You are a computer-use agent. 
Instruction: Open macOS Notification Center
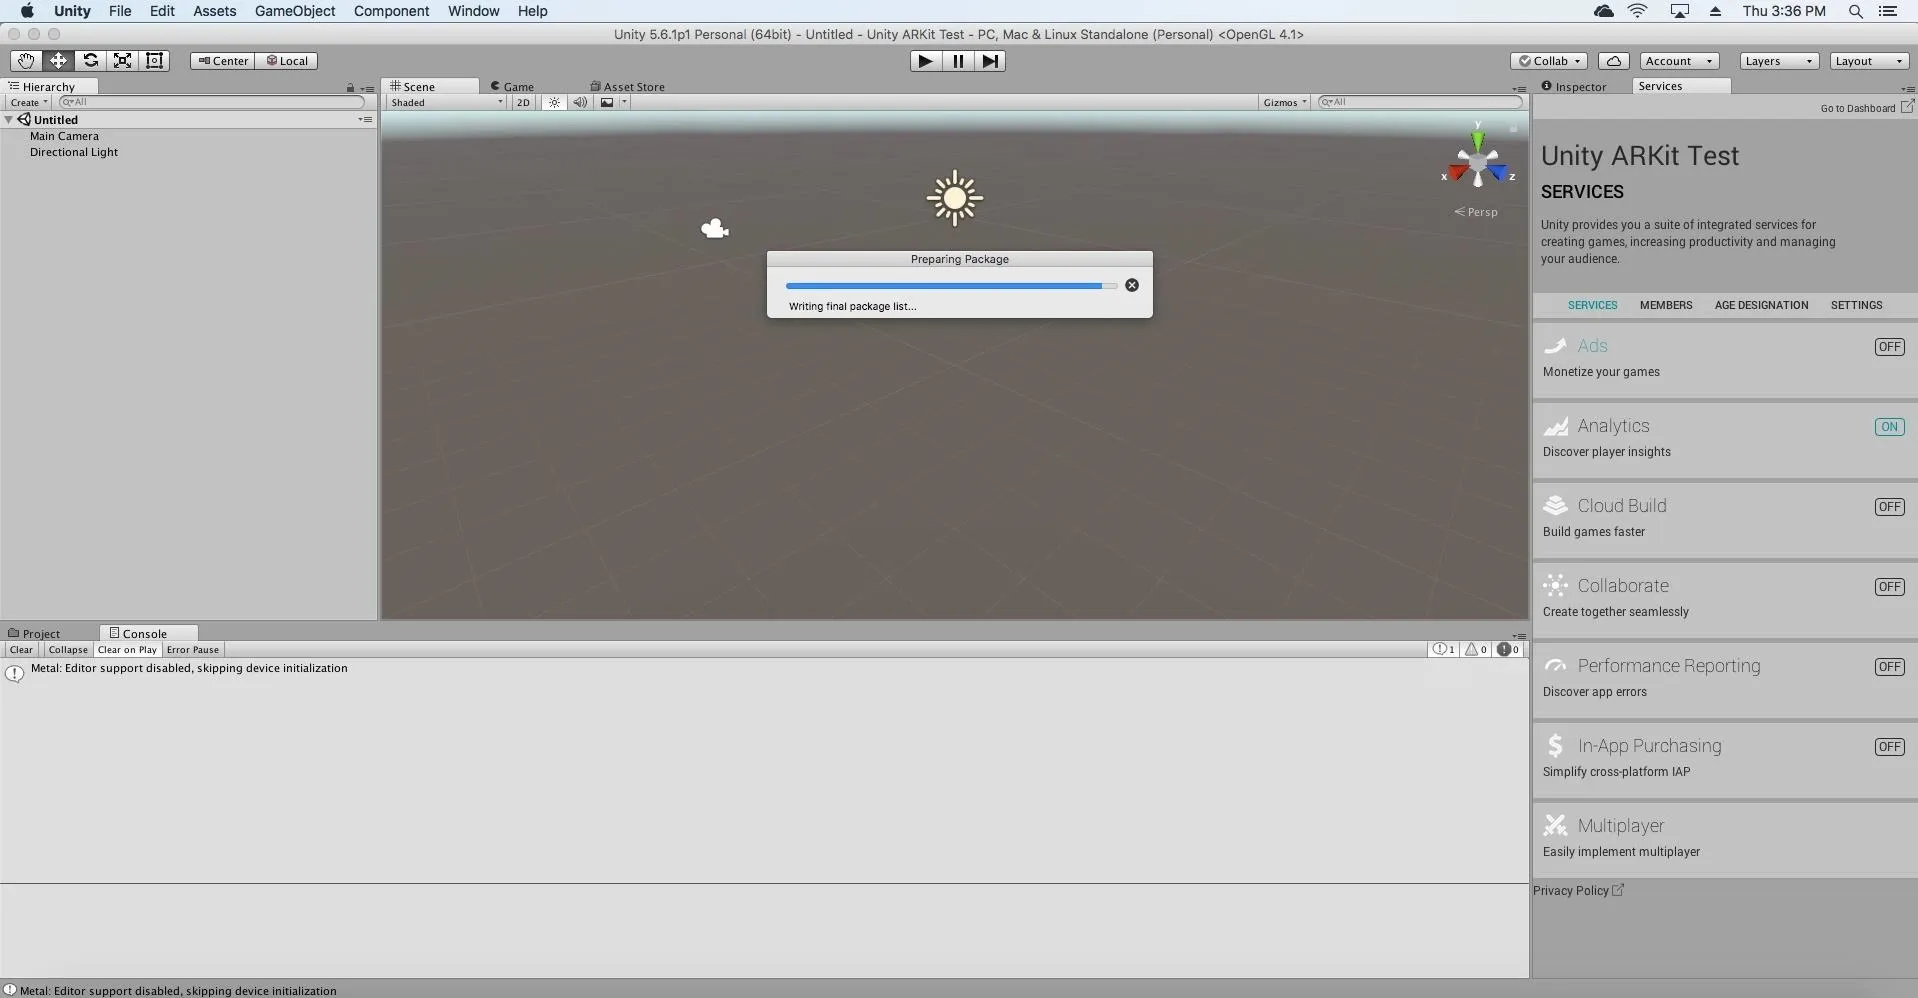(x=1888, y=11)
